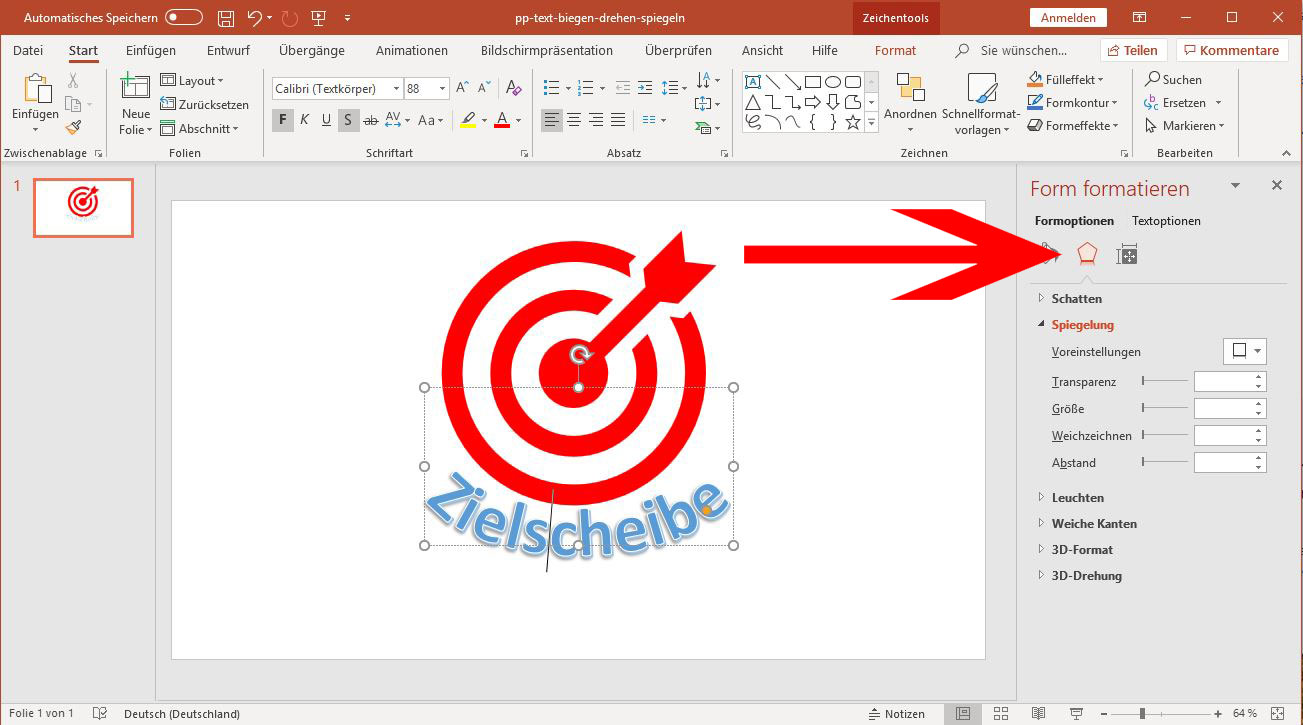Select slide 1 thumbnail in the panel
Screen dimensions: 1303x725
[x=83, y=207]
